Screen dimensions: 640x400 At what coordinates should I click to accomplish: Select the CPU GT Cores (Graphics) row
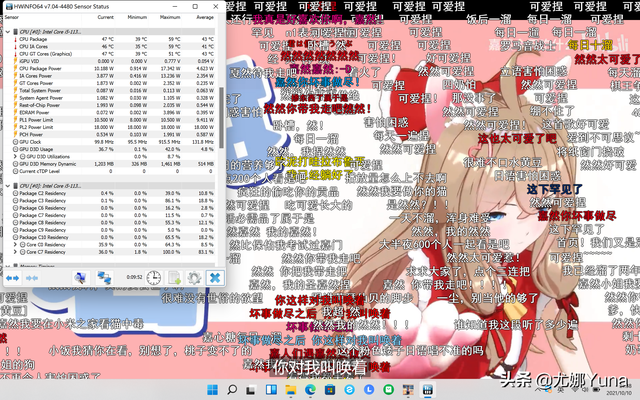click(x=109, y=54)
